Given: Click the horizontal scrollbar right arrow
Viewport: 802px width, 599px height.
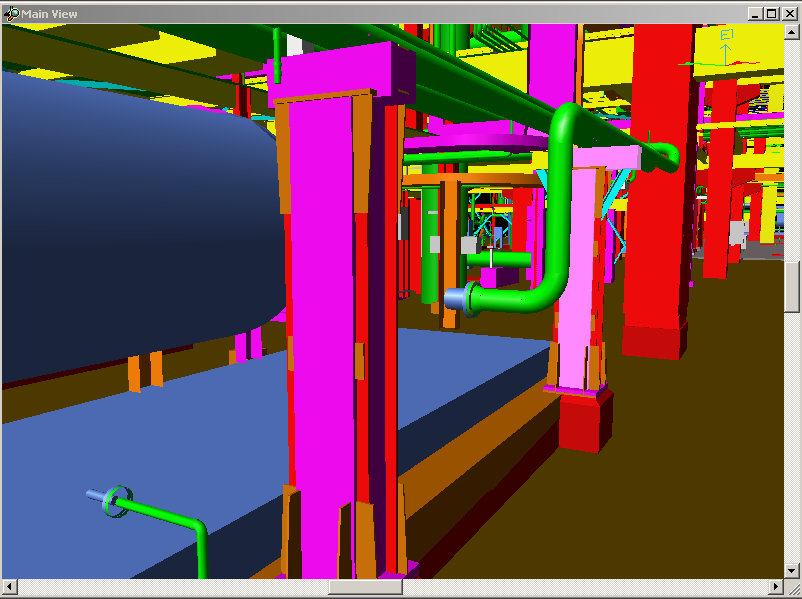Looking at the screenshot, I should coord(776,587).
